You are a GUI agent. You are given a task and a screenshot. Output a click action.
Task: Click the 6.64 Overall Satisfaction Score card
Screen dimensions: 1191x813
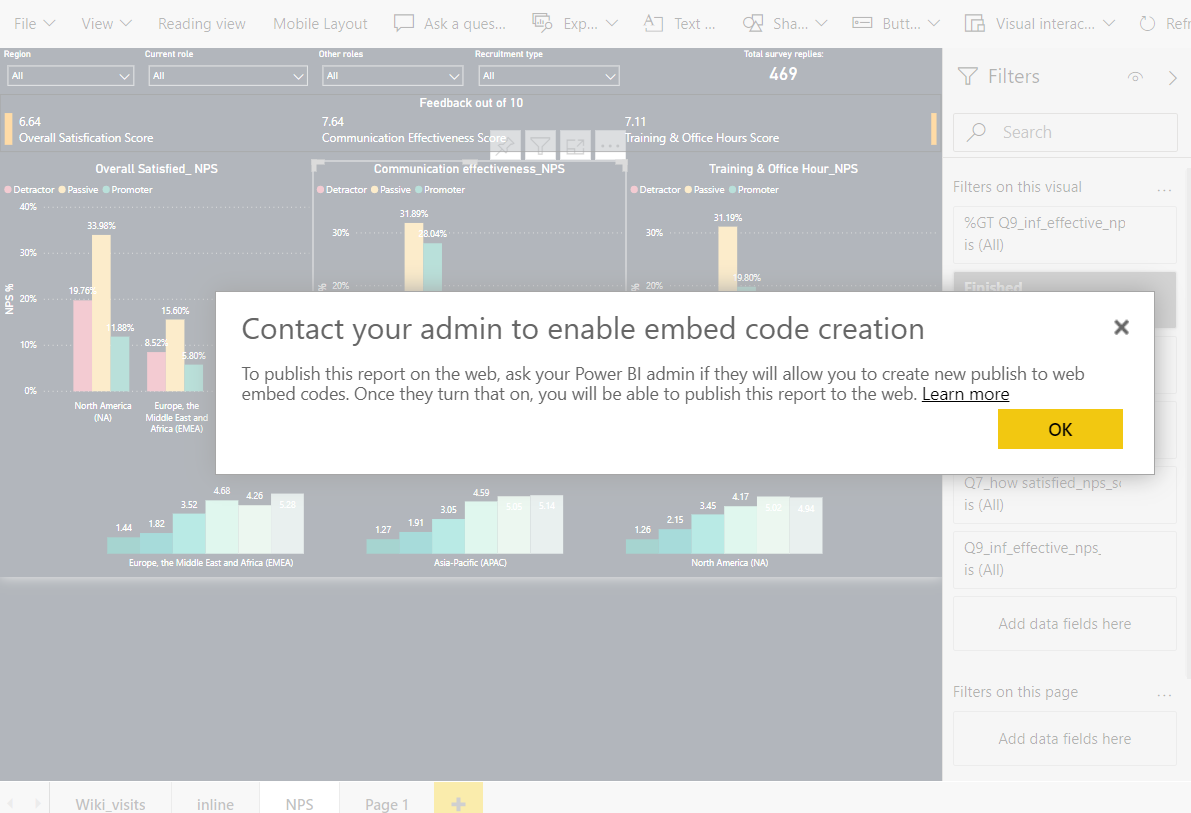86,130
